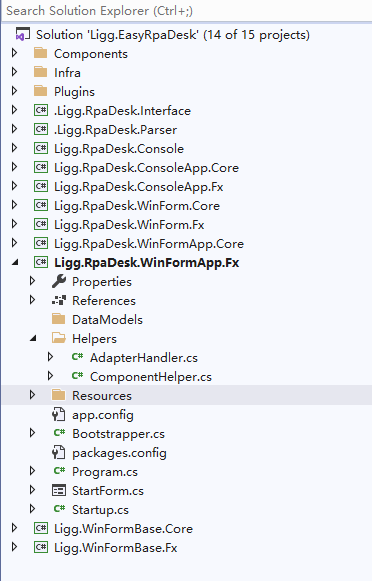372x581 pixels.
Task: Click the Ligg.RpaDesk.WinFormApp.Fx project icon
Action: coord(41,262)
